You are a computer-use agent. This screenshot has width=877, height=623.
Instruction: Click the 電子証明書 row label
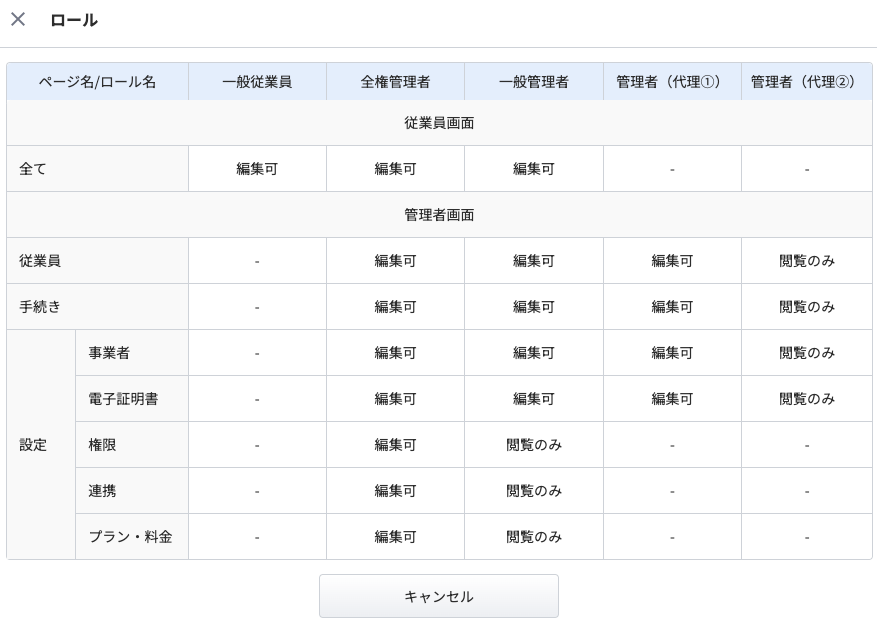click(123, 399)
